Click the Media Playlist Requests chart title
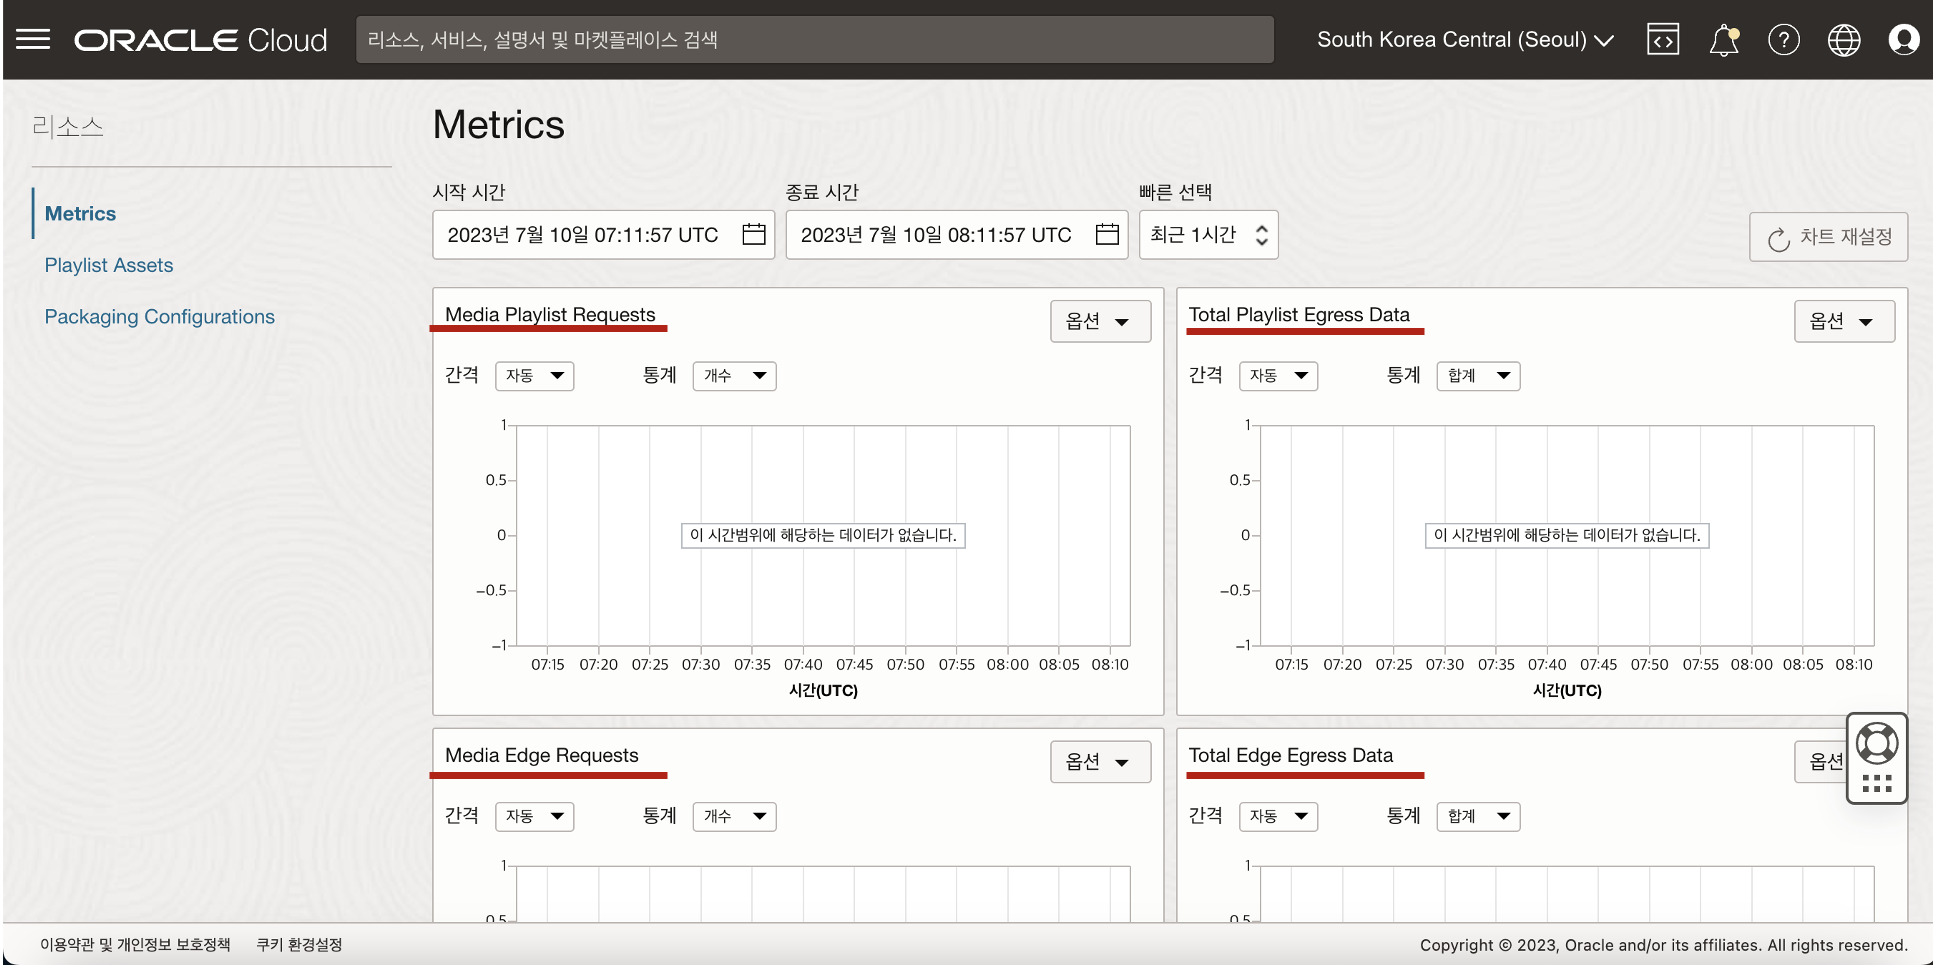 pyautogui.click(x=550, y=314)
